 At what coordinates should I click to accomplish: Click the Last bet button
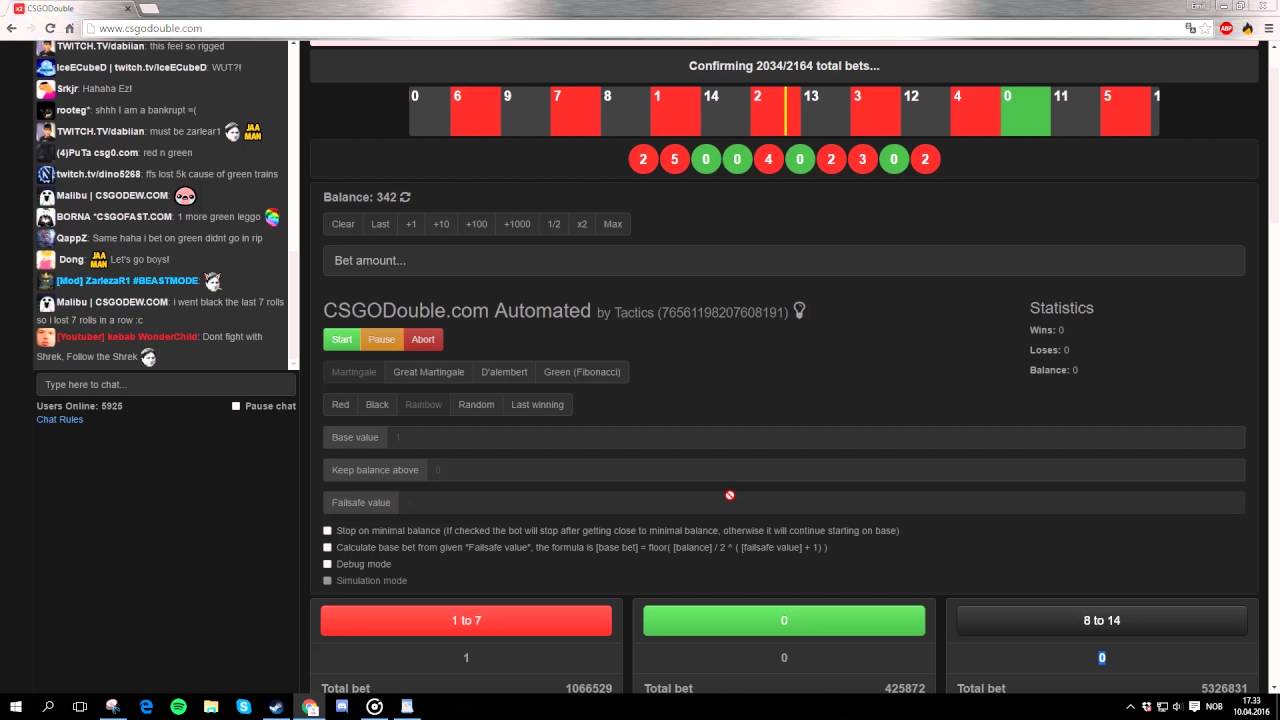[x=380, y=224]
